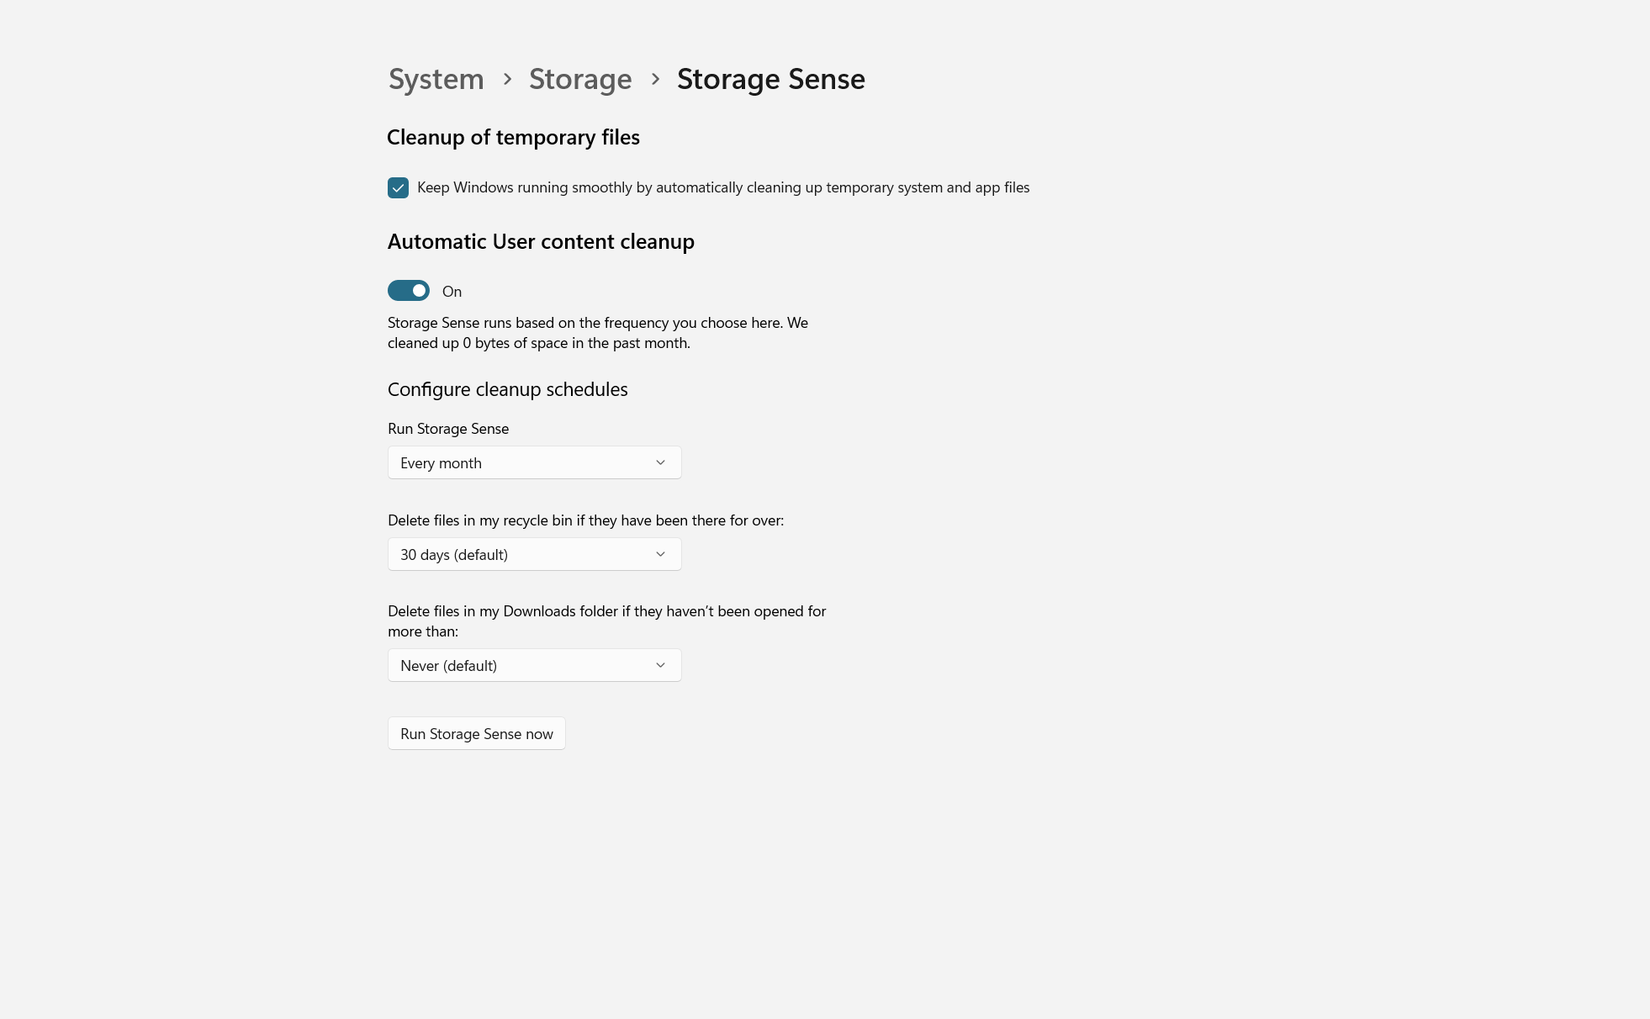Click the checkmark icon in the cleanup checkbox
1650x1019 pixels.
(x=397, y=187)
